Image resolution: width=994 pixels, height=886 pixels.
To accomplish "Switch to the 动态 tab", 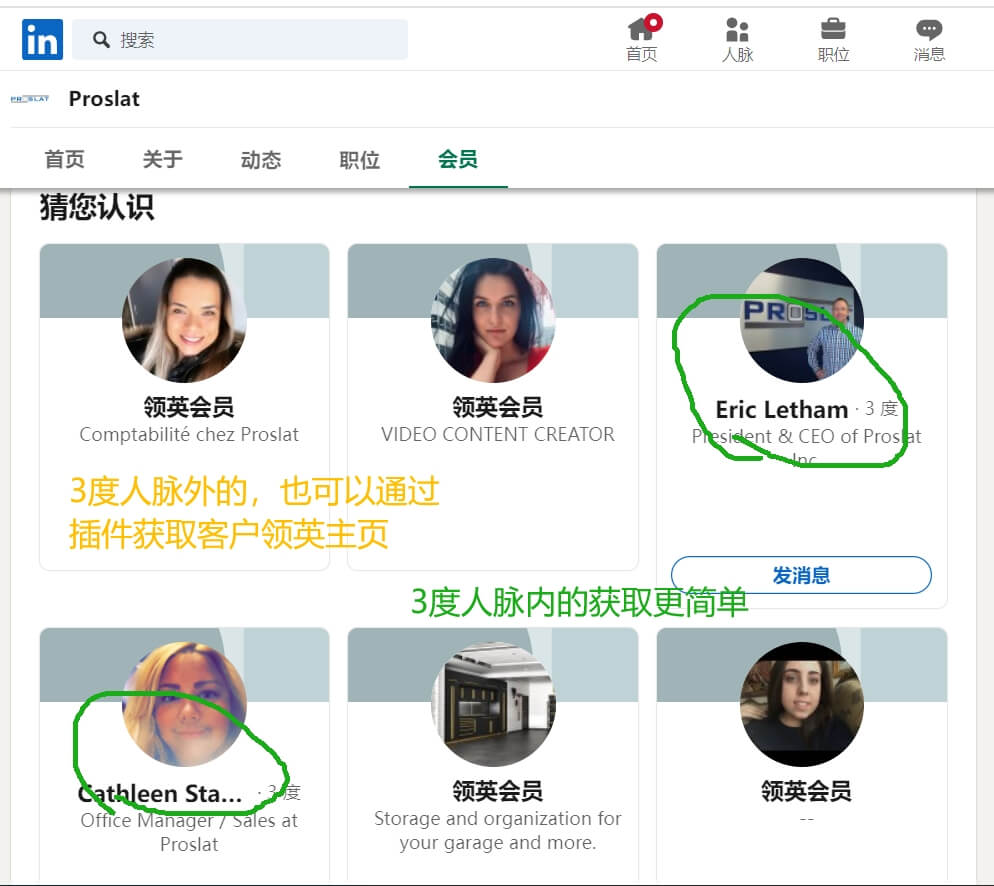I will click(261, 159).
